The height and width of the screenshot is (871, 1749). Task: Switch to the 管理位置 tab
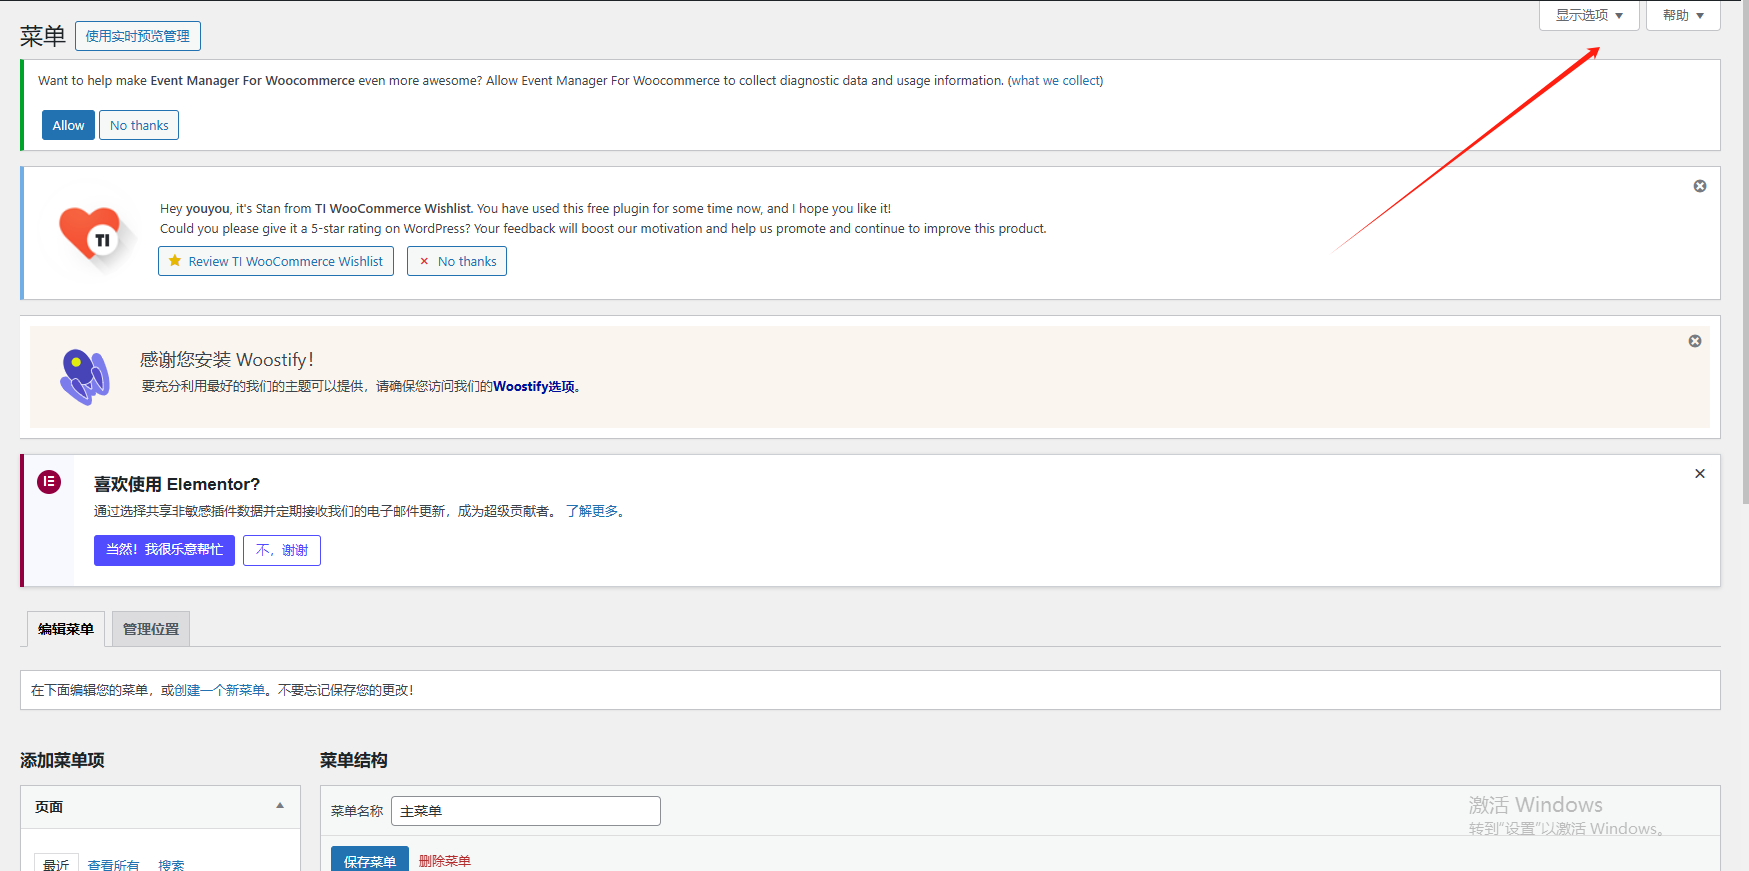[x=150, y=629]
